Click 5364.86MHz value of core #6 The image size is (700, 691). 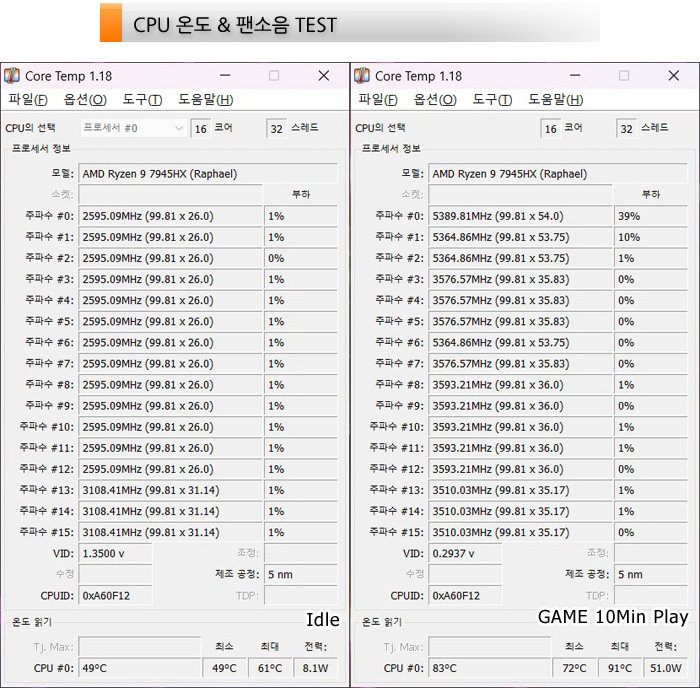pos(520,342)
